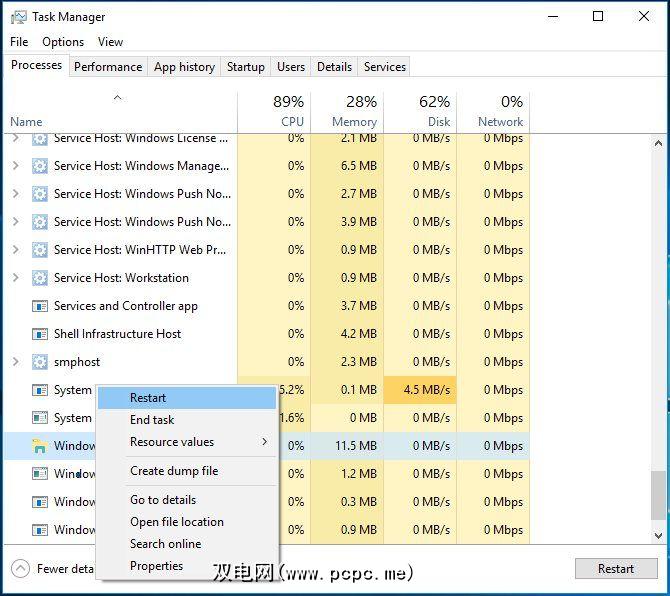Click the 11.5 MB memory value
670x596 pixels.
point(356,446)
